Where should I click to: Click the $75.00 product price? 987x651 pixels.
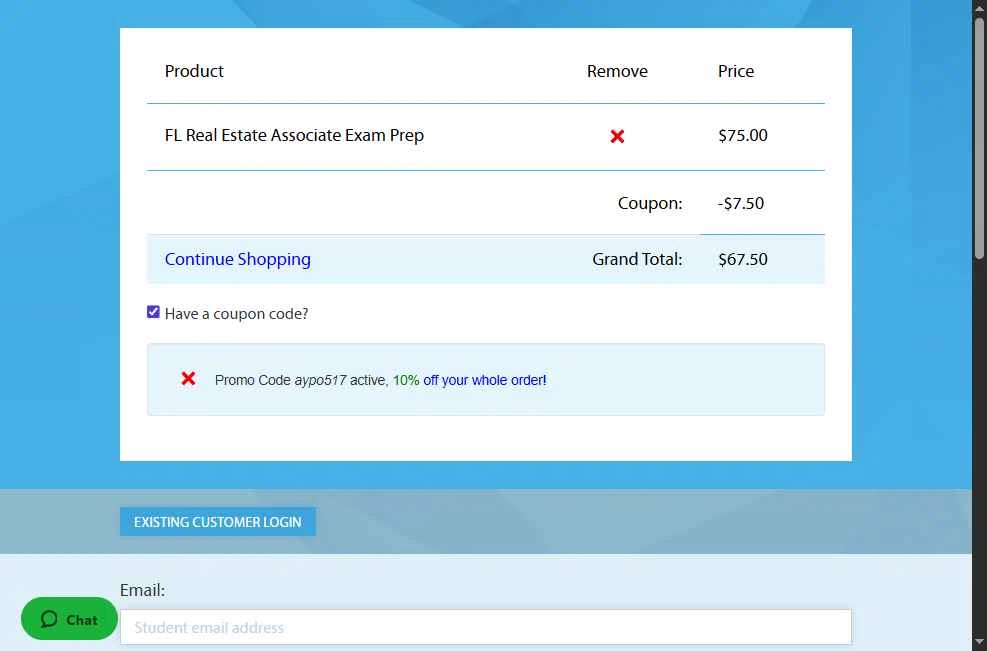(x=743, y=135)
